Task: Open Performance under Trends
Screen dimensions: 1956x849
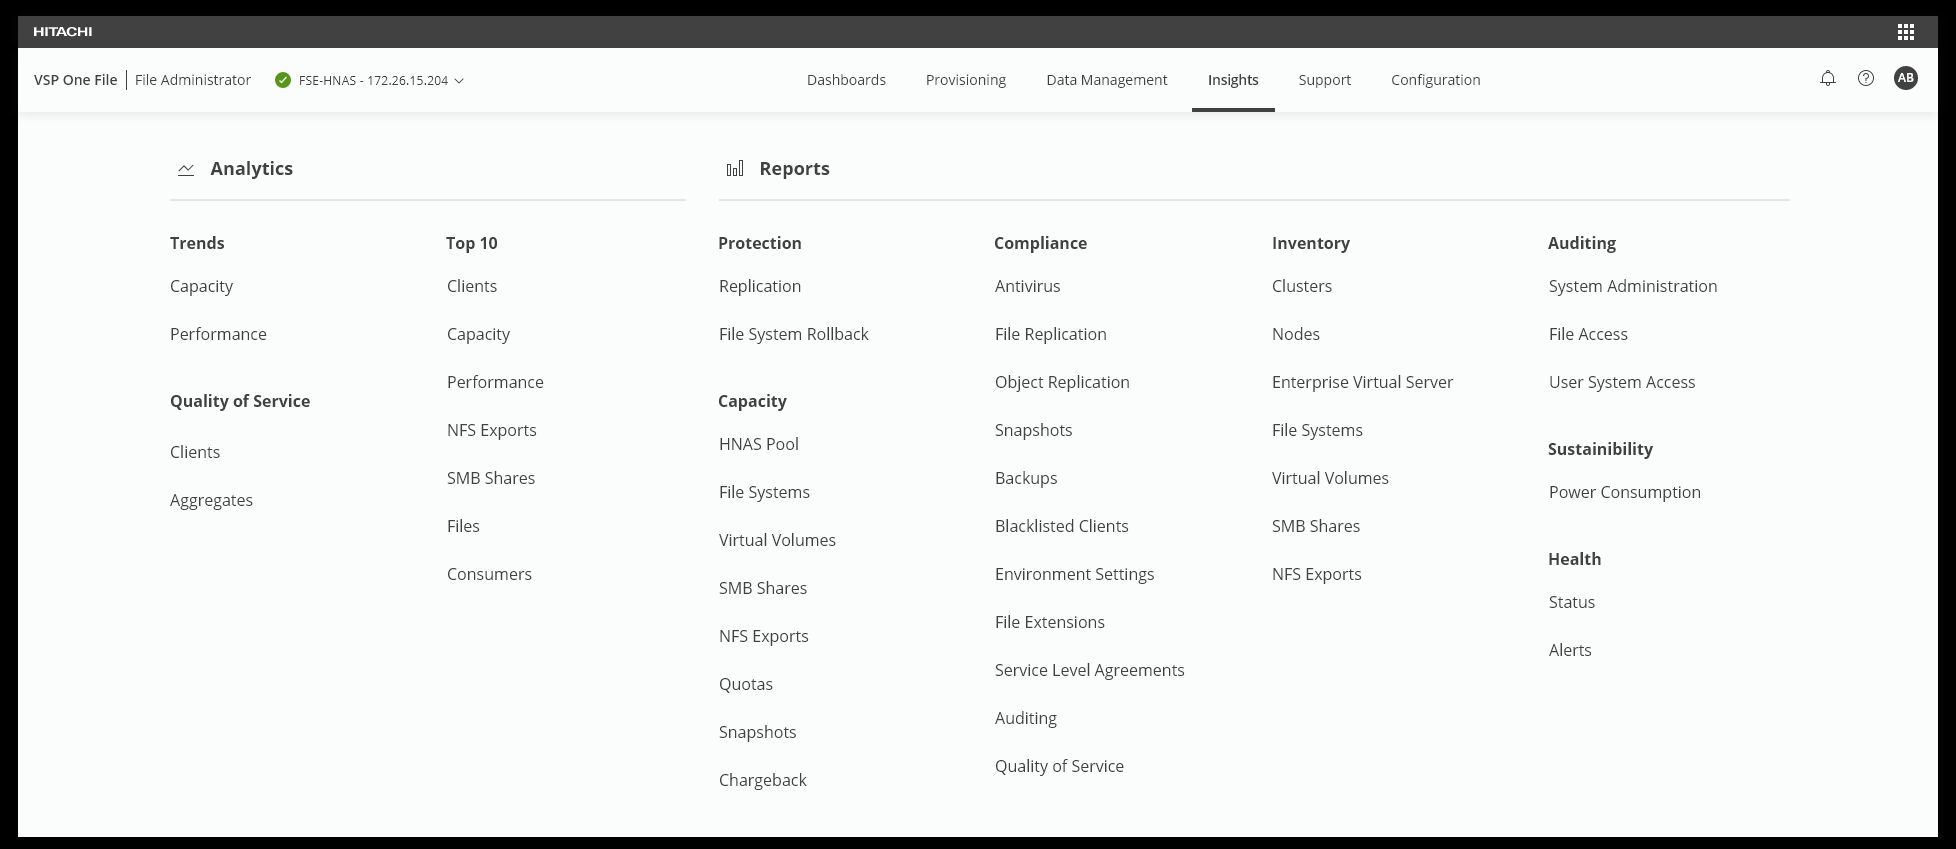Action: click(218, 334)
